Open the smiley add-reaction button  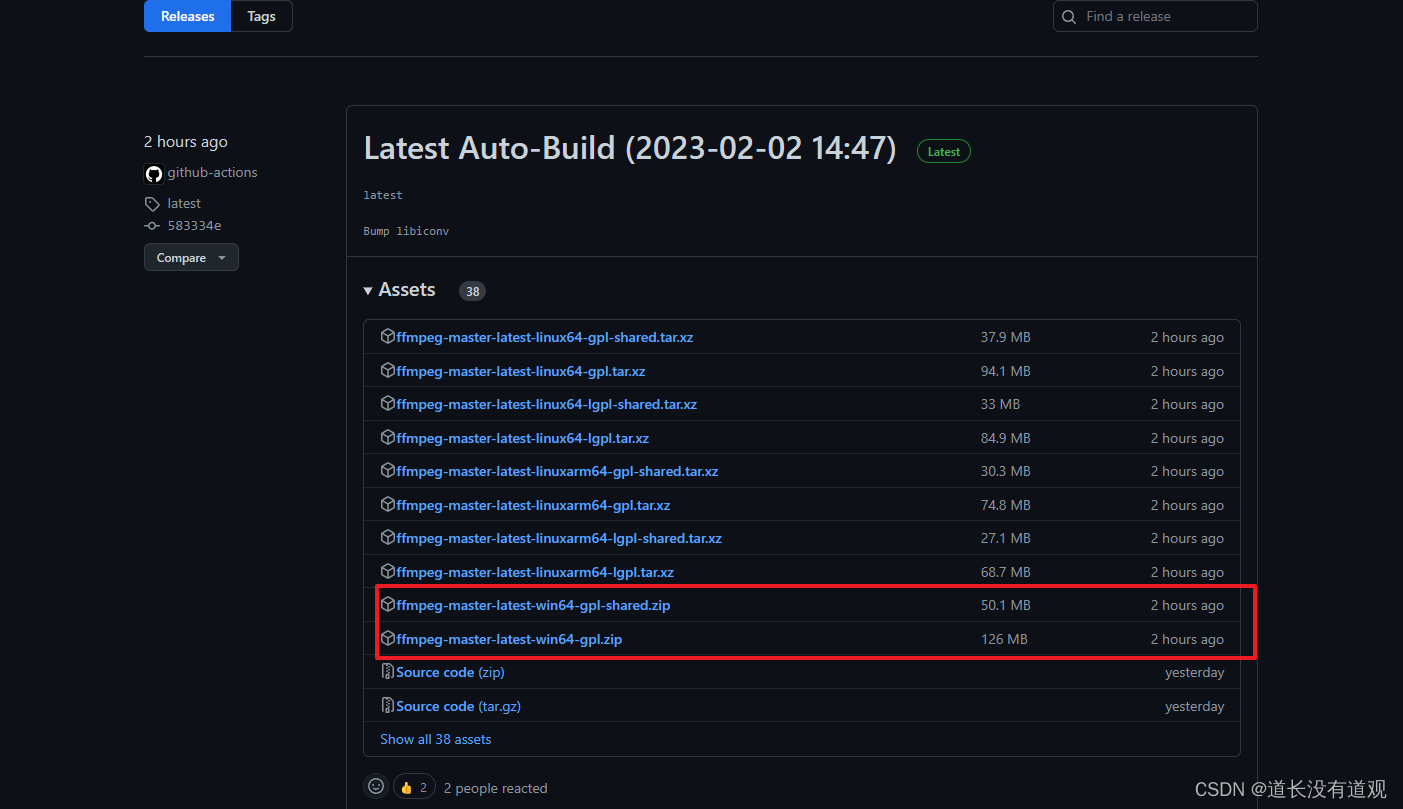click(376, 787)
